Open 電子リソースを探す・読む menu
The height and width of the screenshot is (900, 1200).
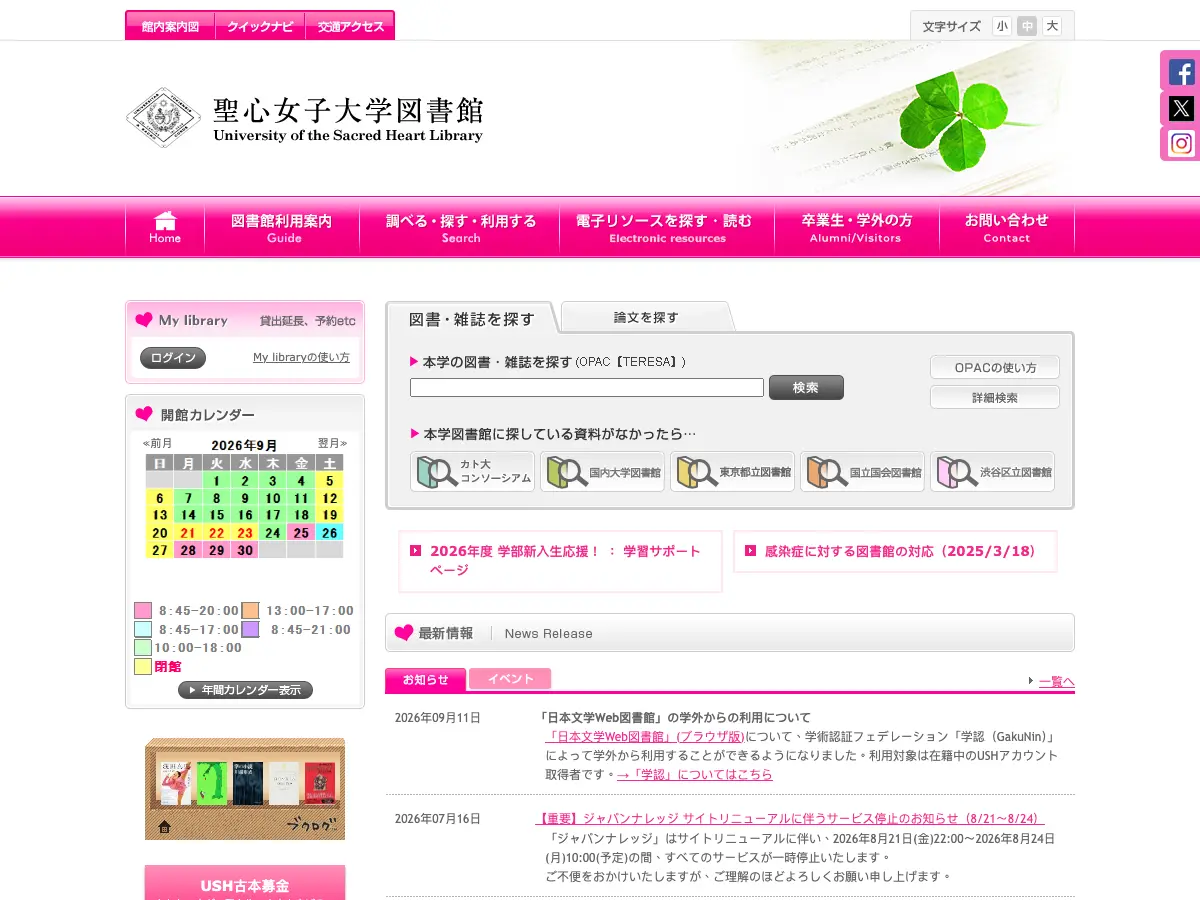[x=667, y=227]
